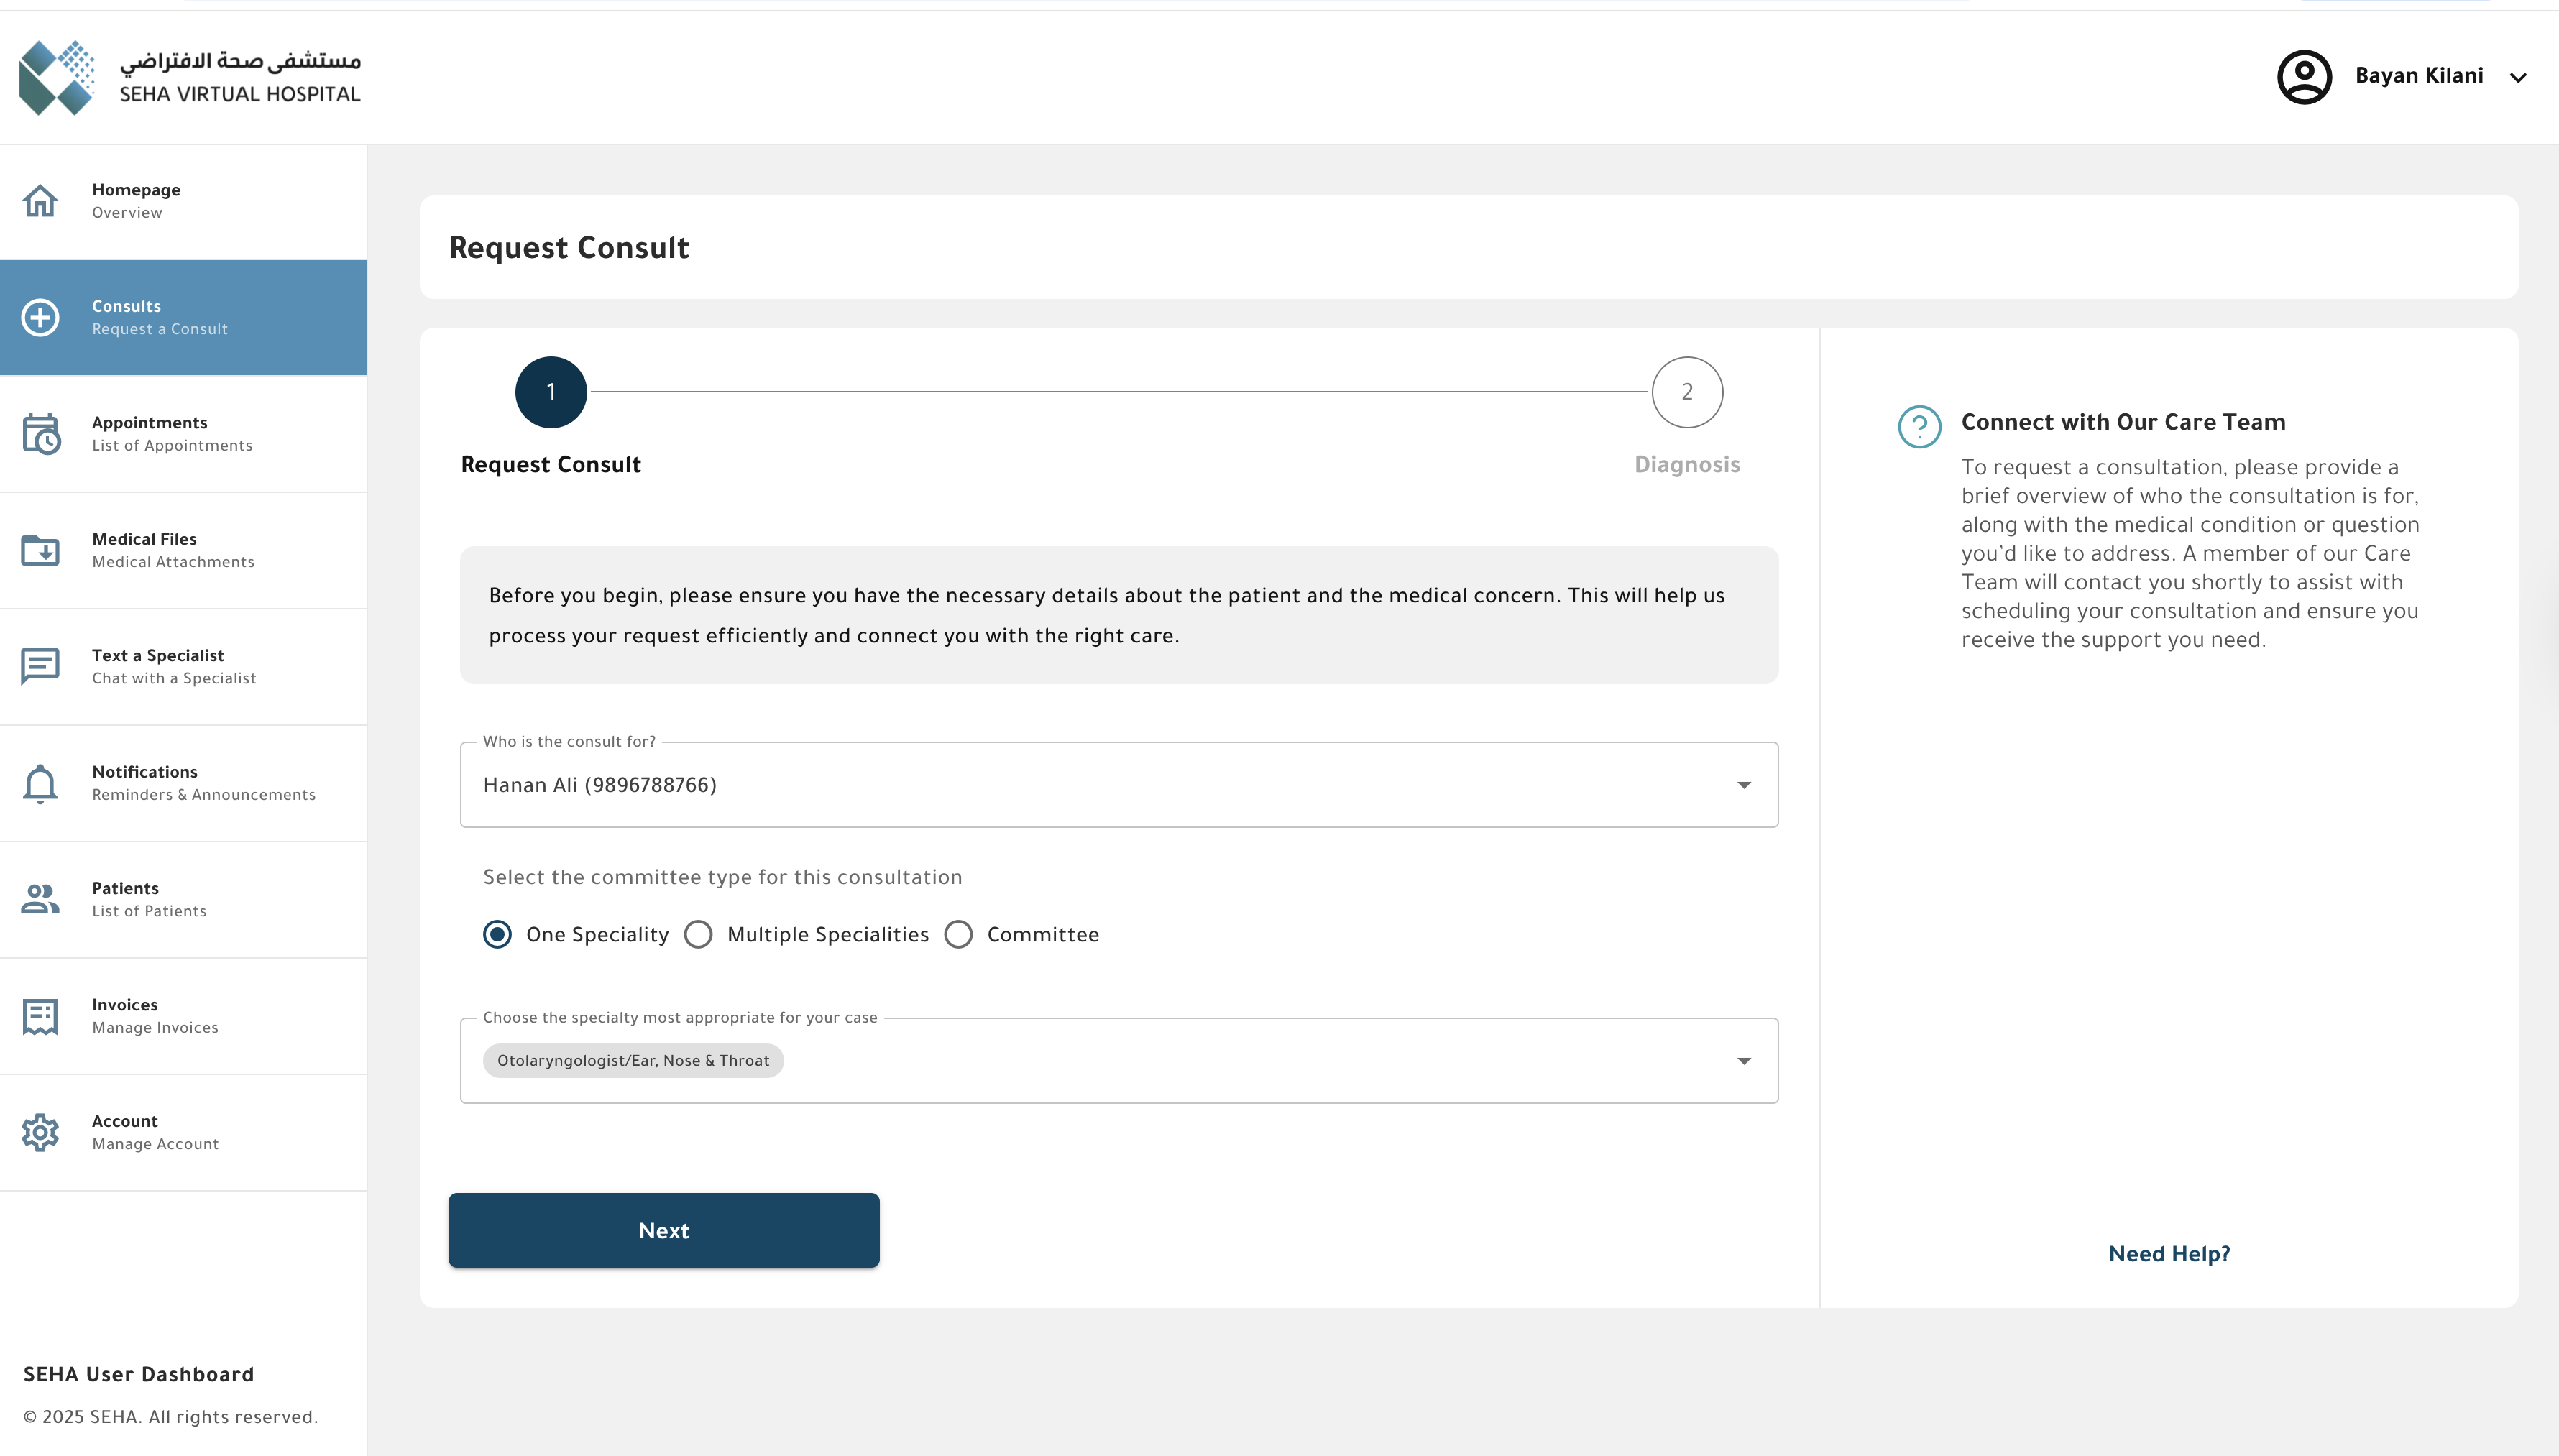Click the Text a Specialist chat icon
2559x1456 pixels.
click(40, 666)
